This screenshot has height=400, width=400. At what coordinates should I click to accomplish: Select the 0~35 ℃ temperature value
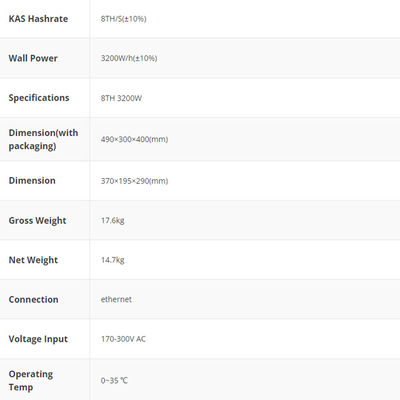point(114,380)
